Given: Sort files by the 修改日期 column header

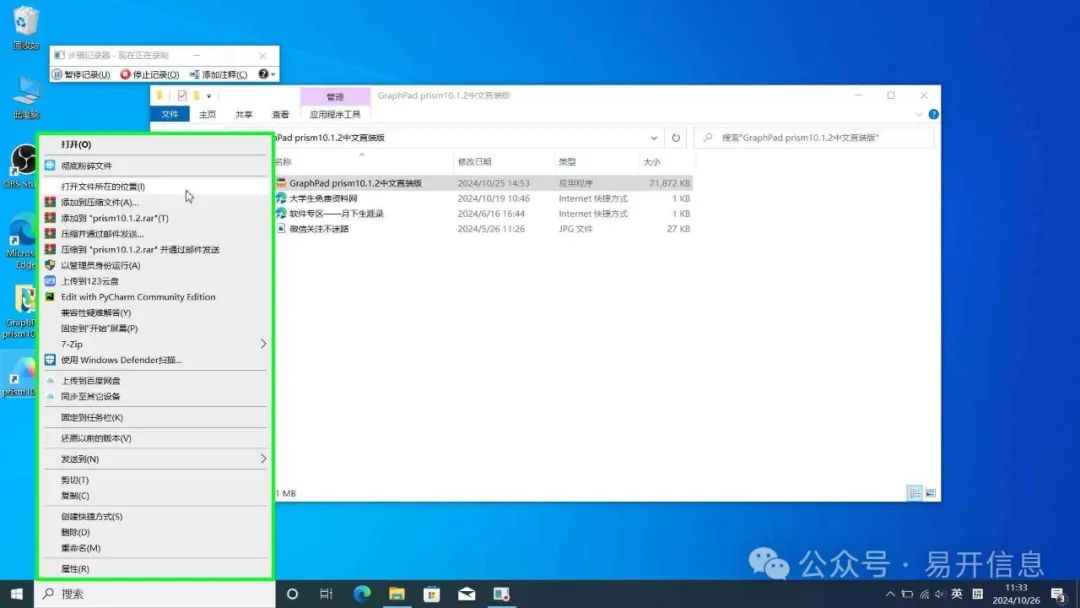Looking at the screenshot, I should (475, 162).
